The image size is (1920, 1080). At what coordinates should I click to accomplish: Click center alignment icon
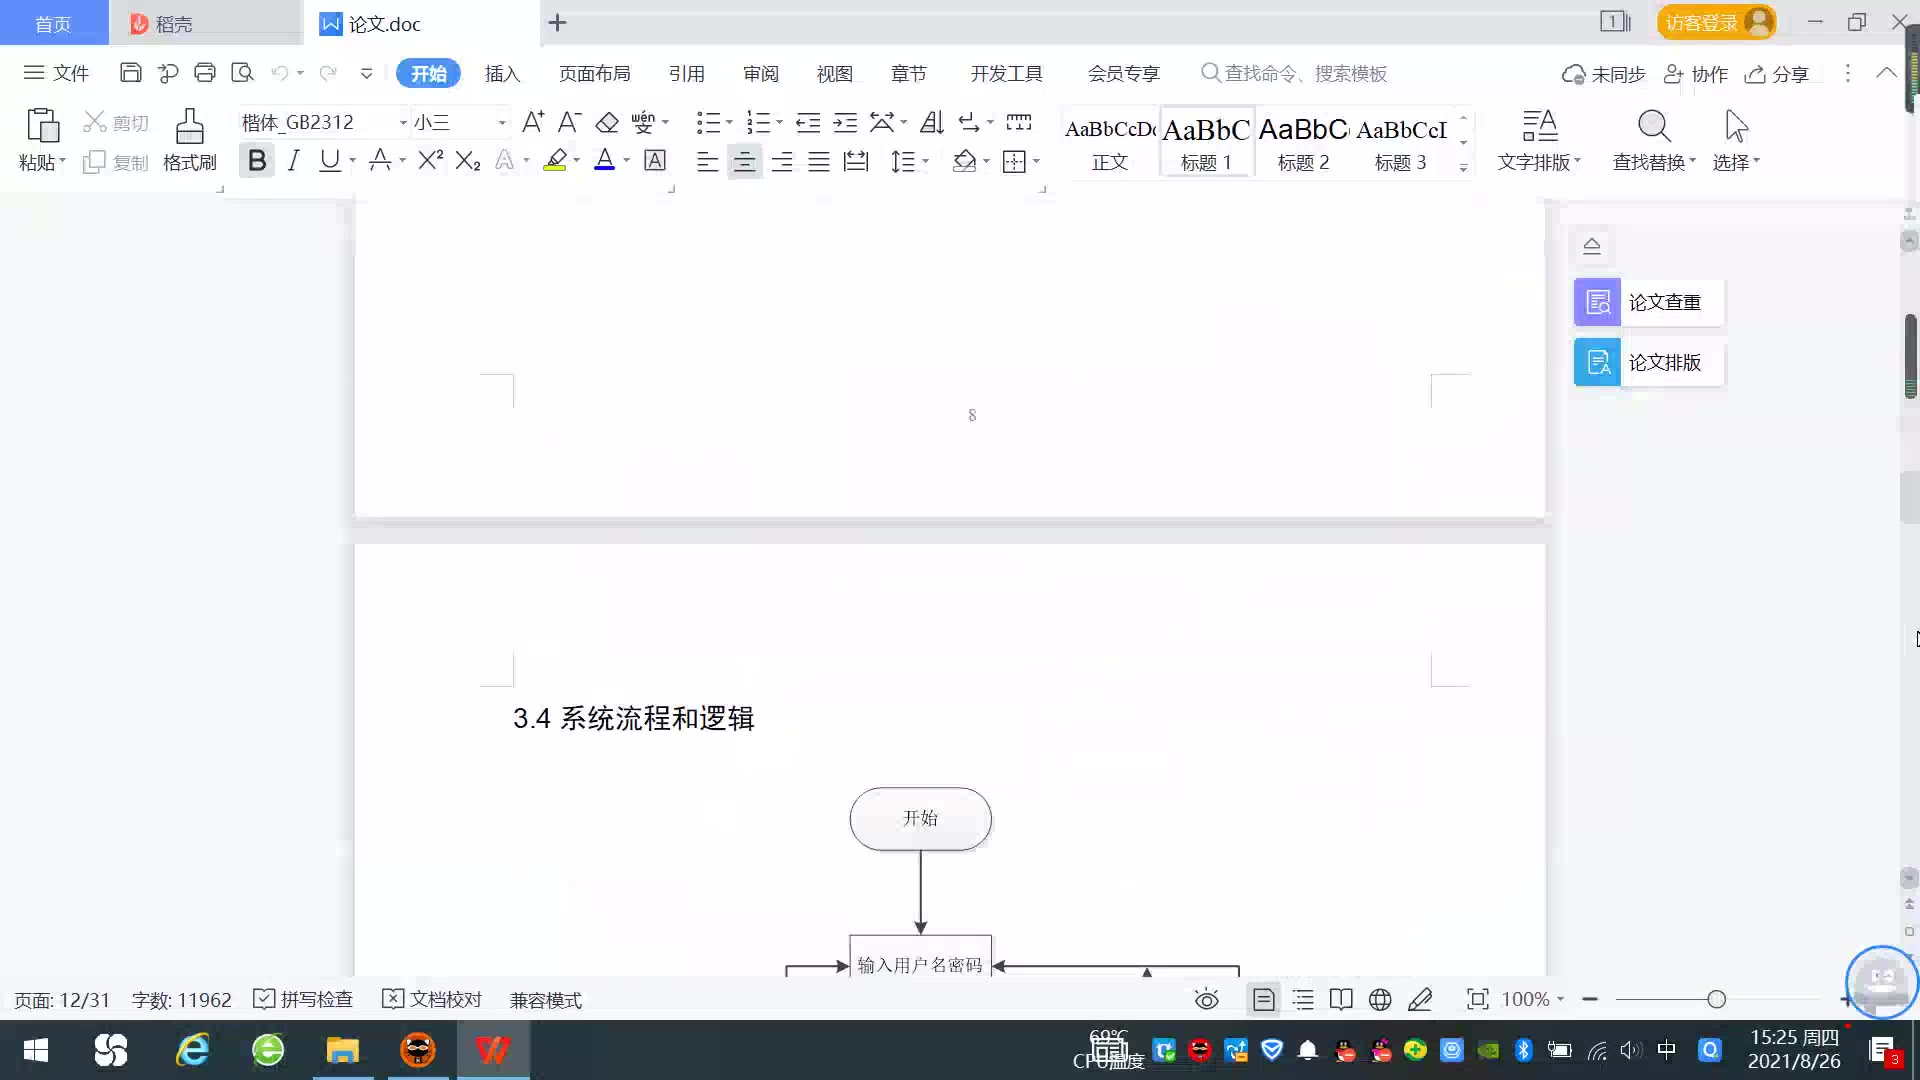point(744,161)
